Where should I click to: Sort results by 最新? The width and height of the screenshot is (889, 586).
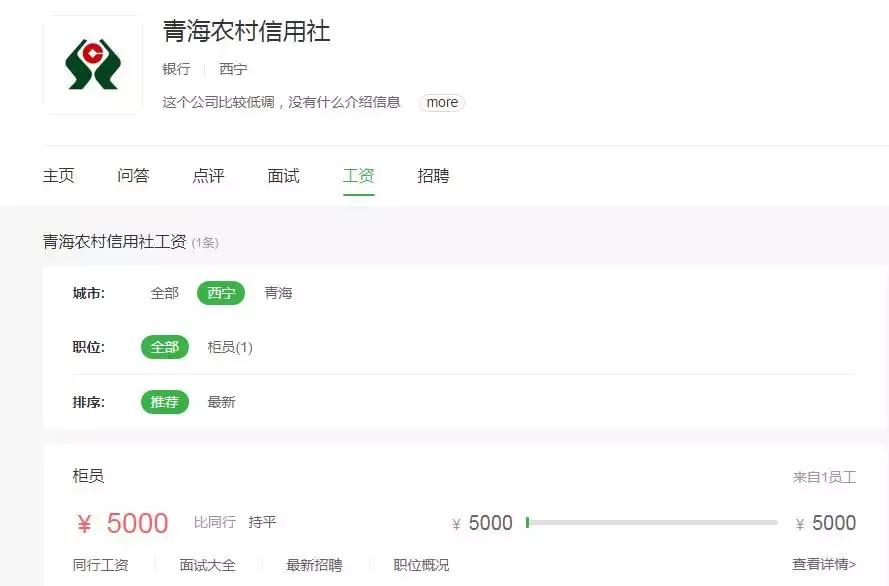221,402
